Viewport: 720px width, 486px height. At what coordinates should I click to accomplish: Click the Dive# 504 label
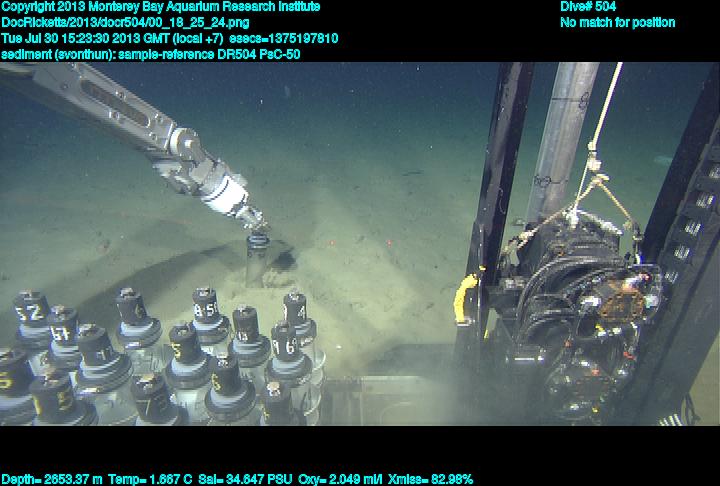coord(588,7)
